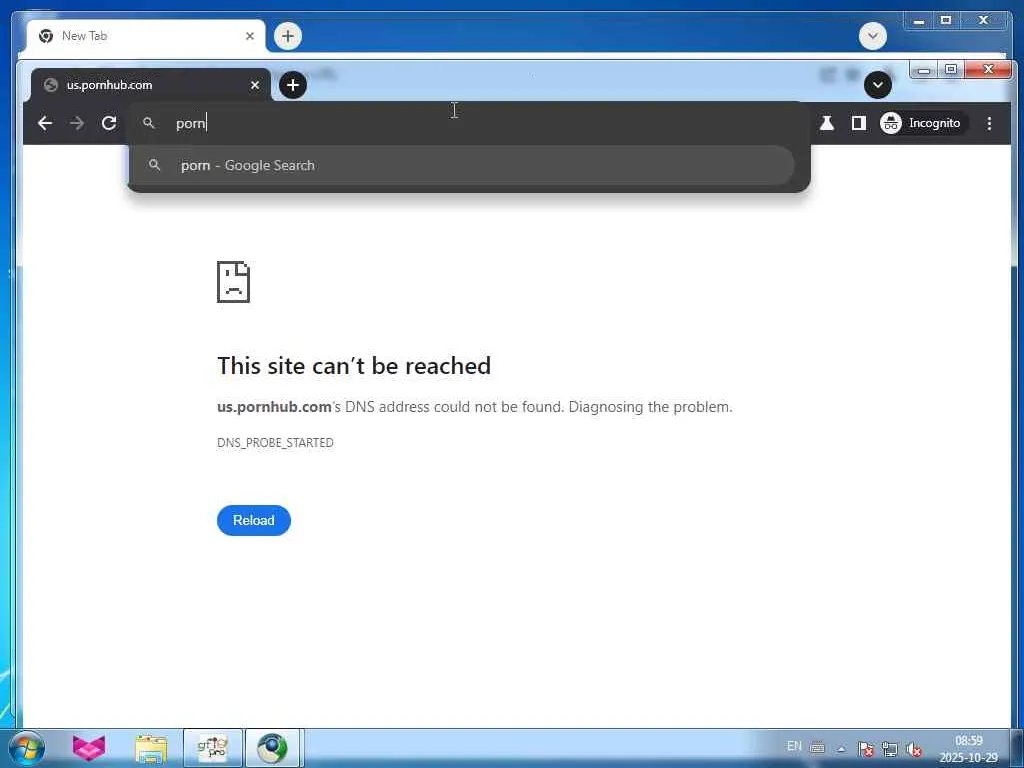Click the EN language indicator

(x=794, y=746)
